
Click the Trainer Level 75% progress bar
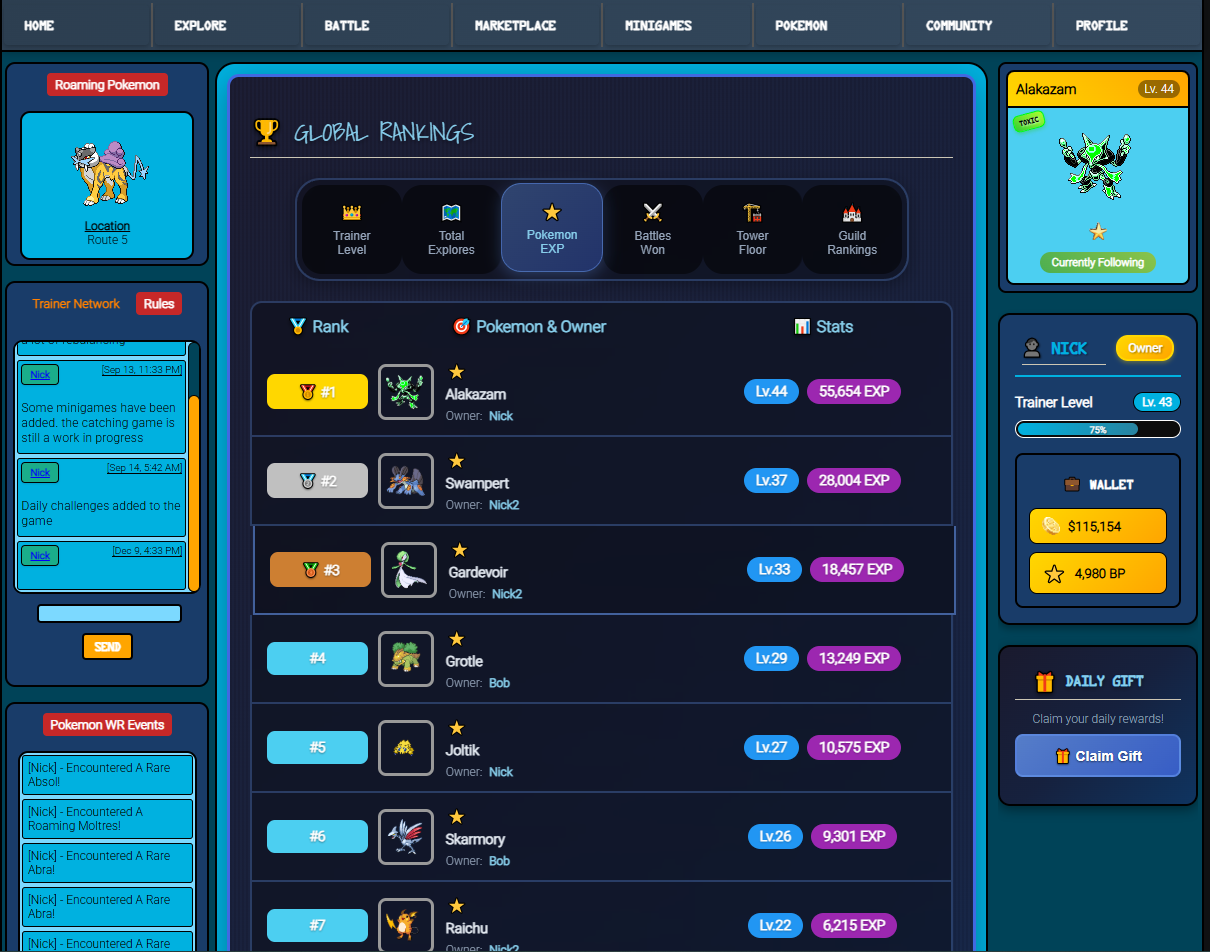pos(1097,429)
